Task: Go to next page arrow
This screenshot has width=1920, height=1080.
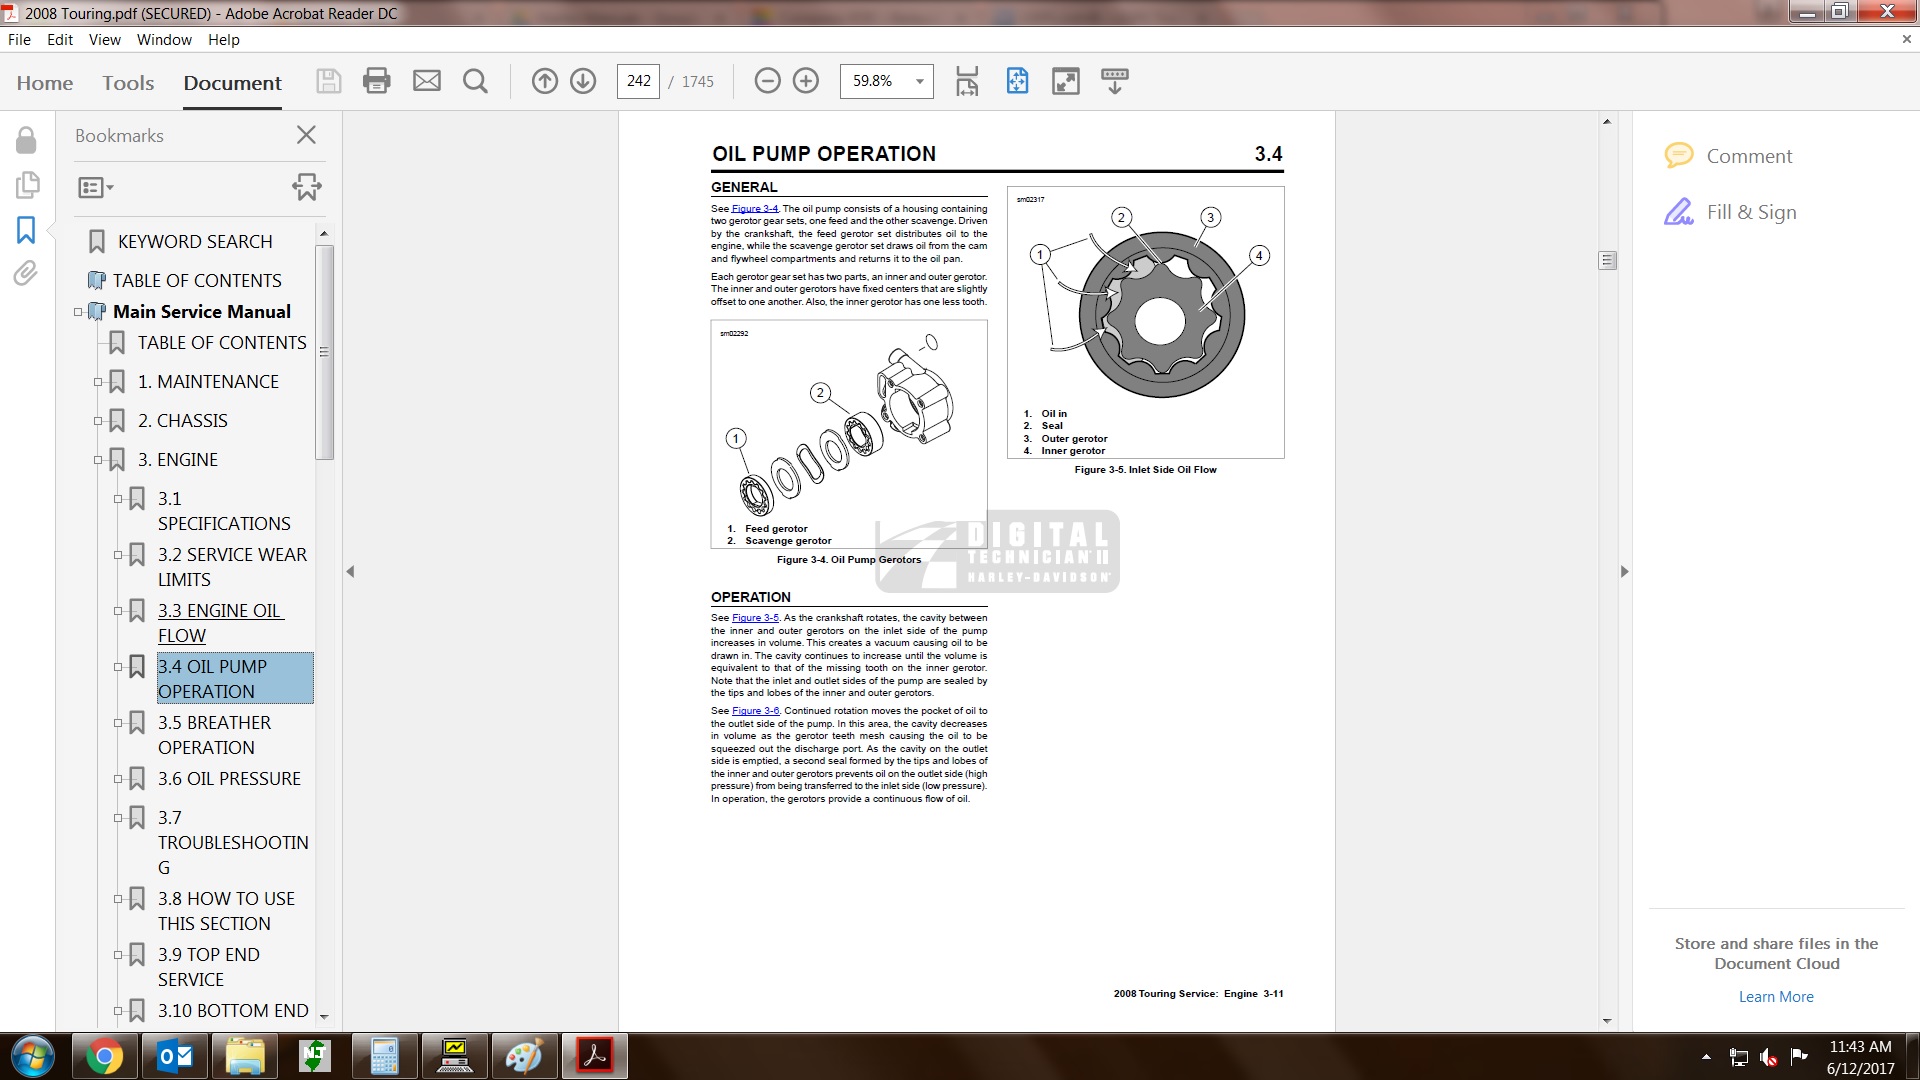Action: point(583,81)
